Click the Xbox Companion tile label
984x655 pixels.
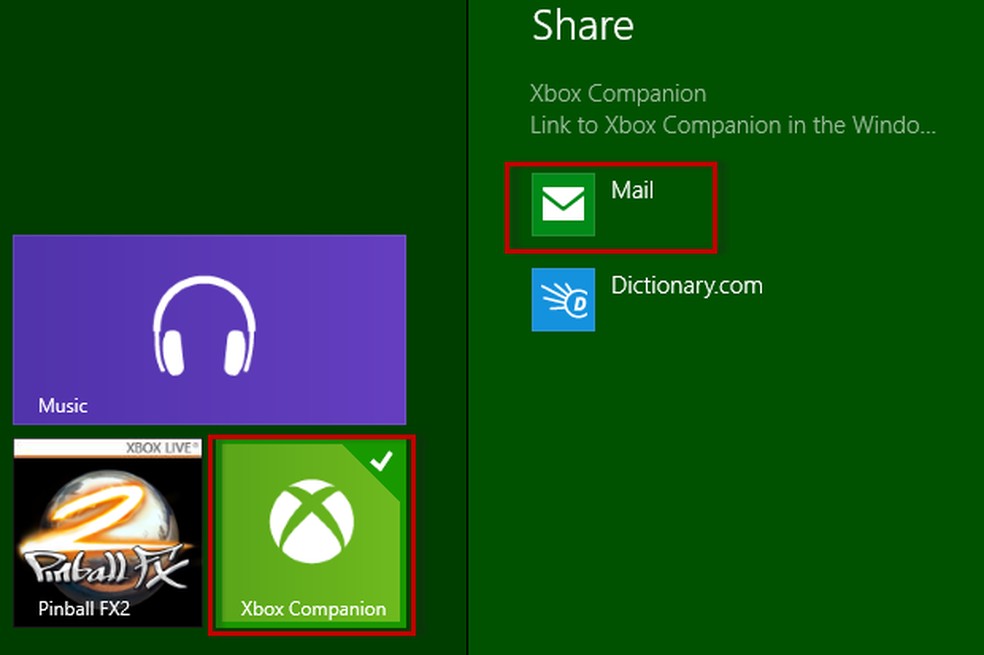313,609
